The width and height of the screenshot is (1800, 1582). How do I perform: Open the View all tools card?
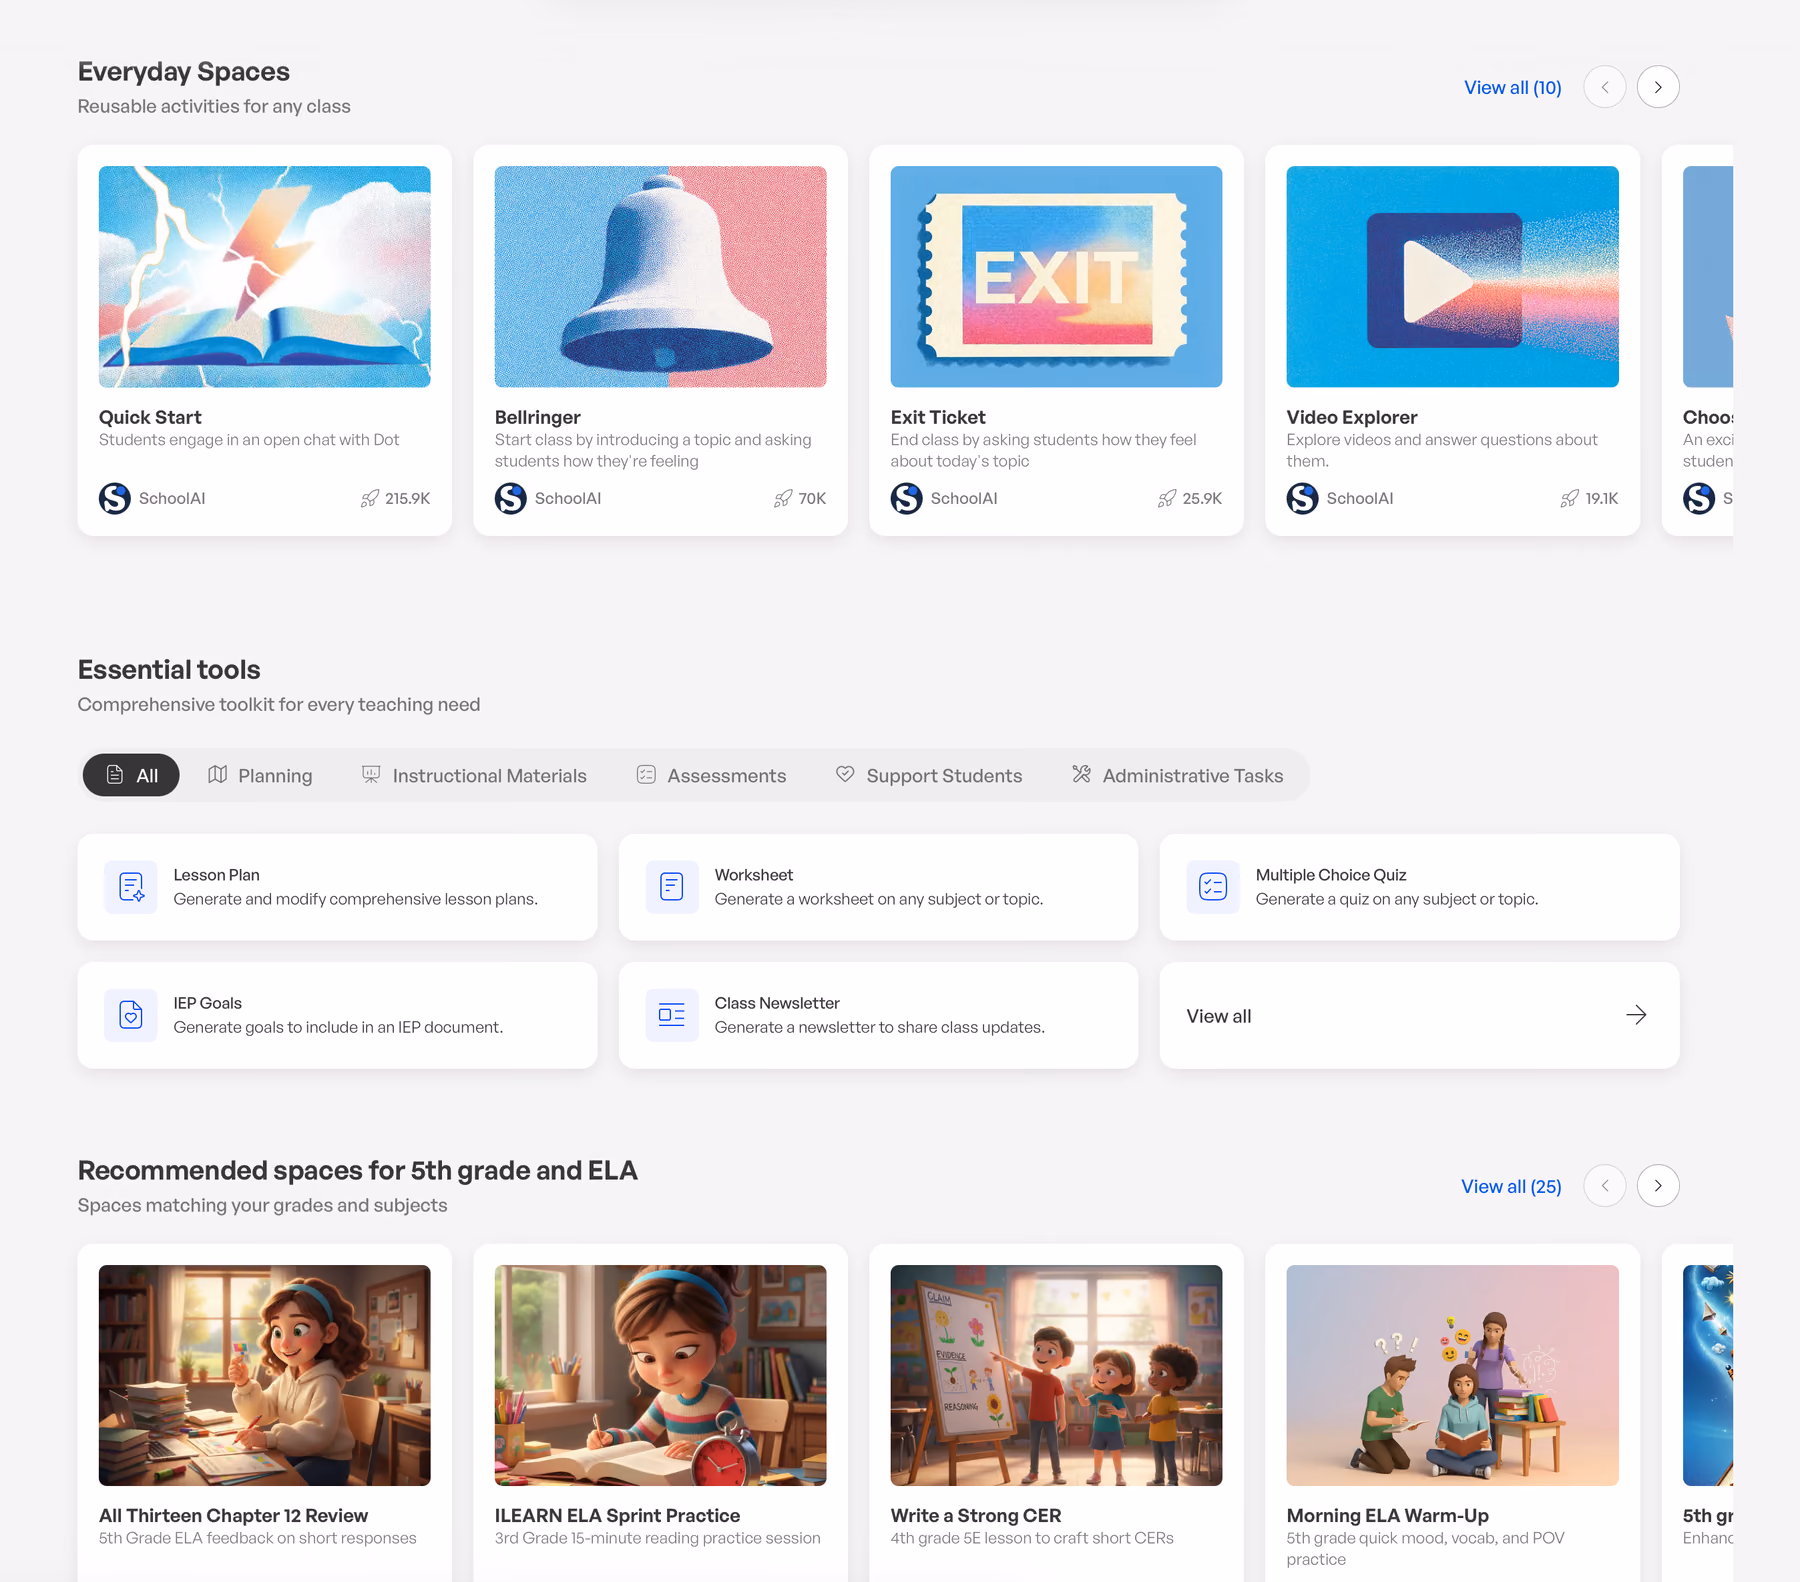pyautogui.click(x=1419, y=1015)
